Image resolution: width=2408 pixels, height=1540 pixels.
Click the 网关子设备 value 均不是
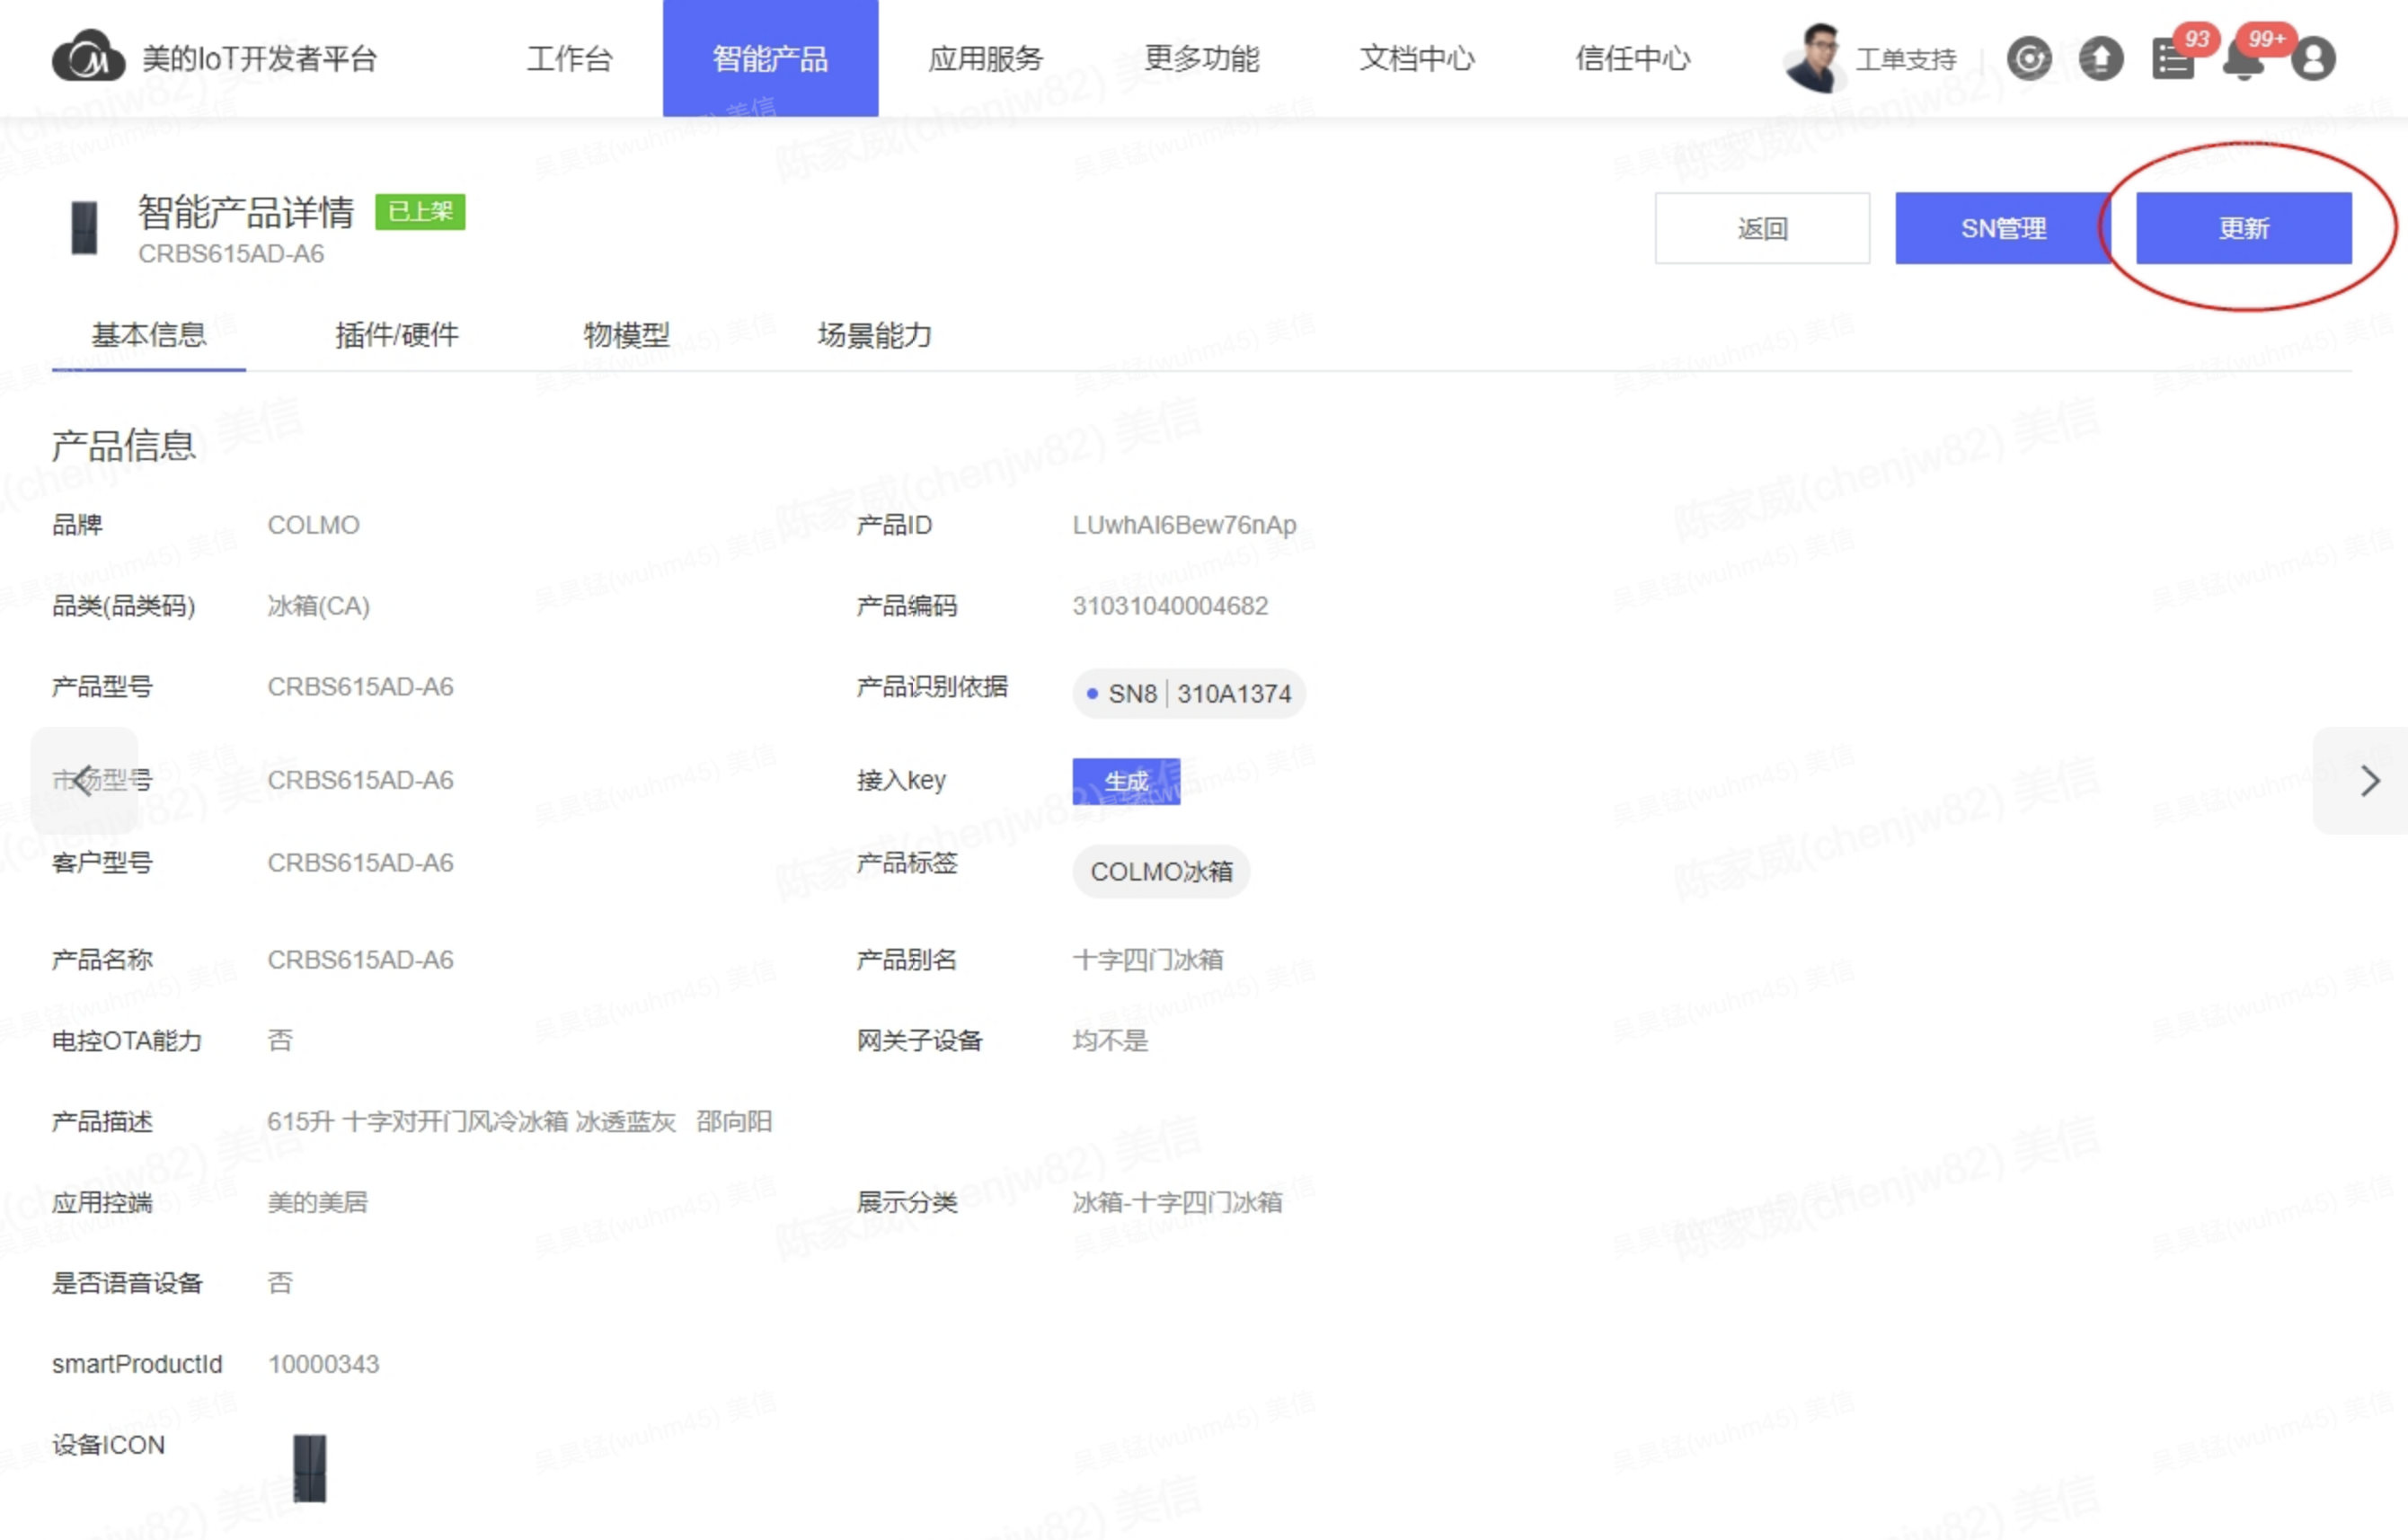(x=1110, y=1041)
